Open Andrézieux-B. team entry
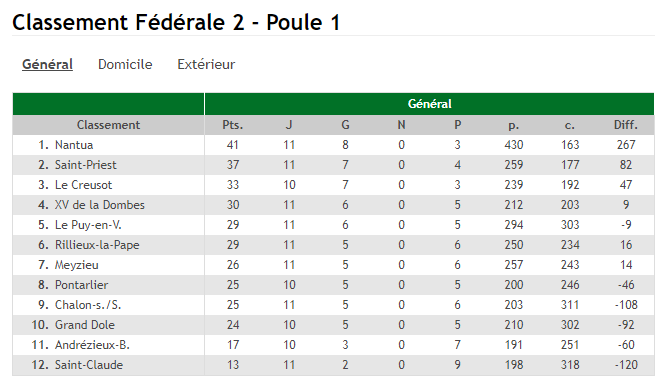 (x=92, y=345)
